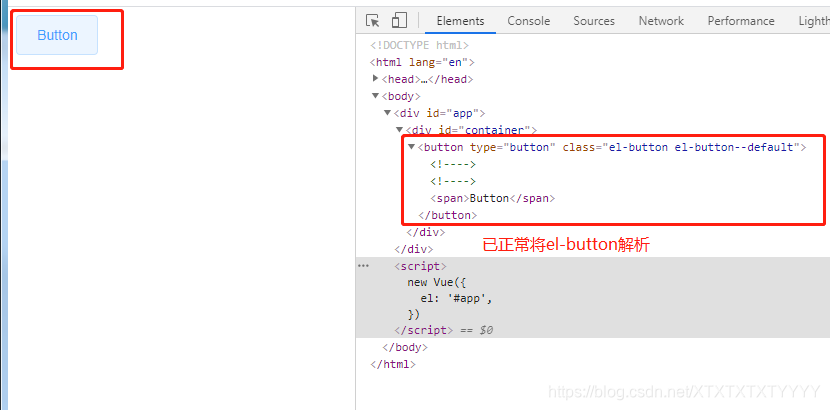The height and width of the screenshot is (410, 830).
Task: Select the div id="app" node
Action: pyautogui.click(x=439, y=113)
